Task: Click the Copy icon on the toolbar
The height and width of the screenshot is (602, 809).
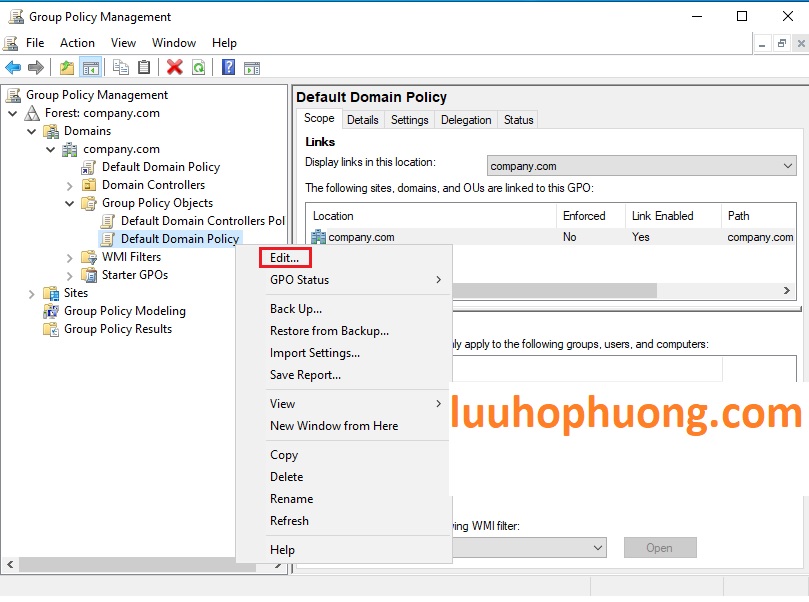Action: tap(119, 67)
